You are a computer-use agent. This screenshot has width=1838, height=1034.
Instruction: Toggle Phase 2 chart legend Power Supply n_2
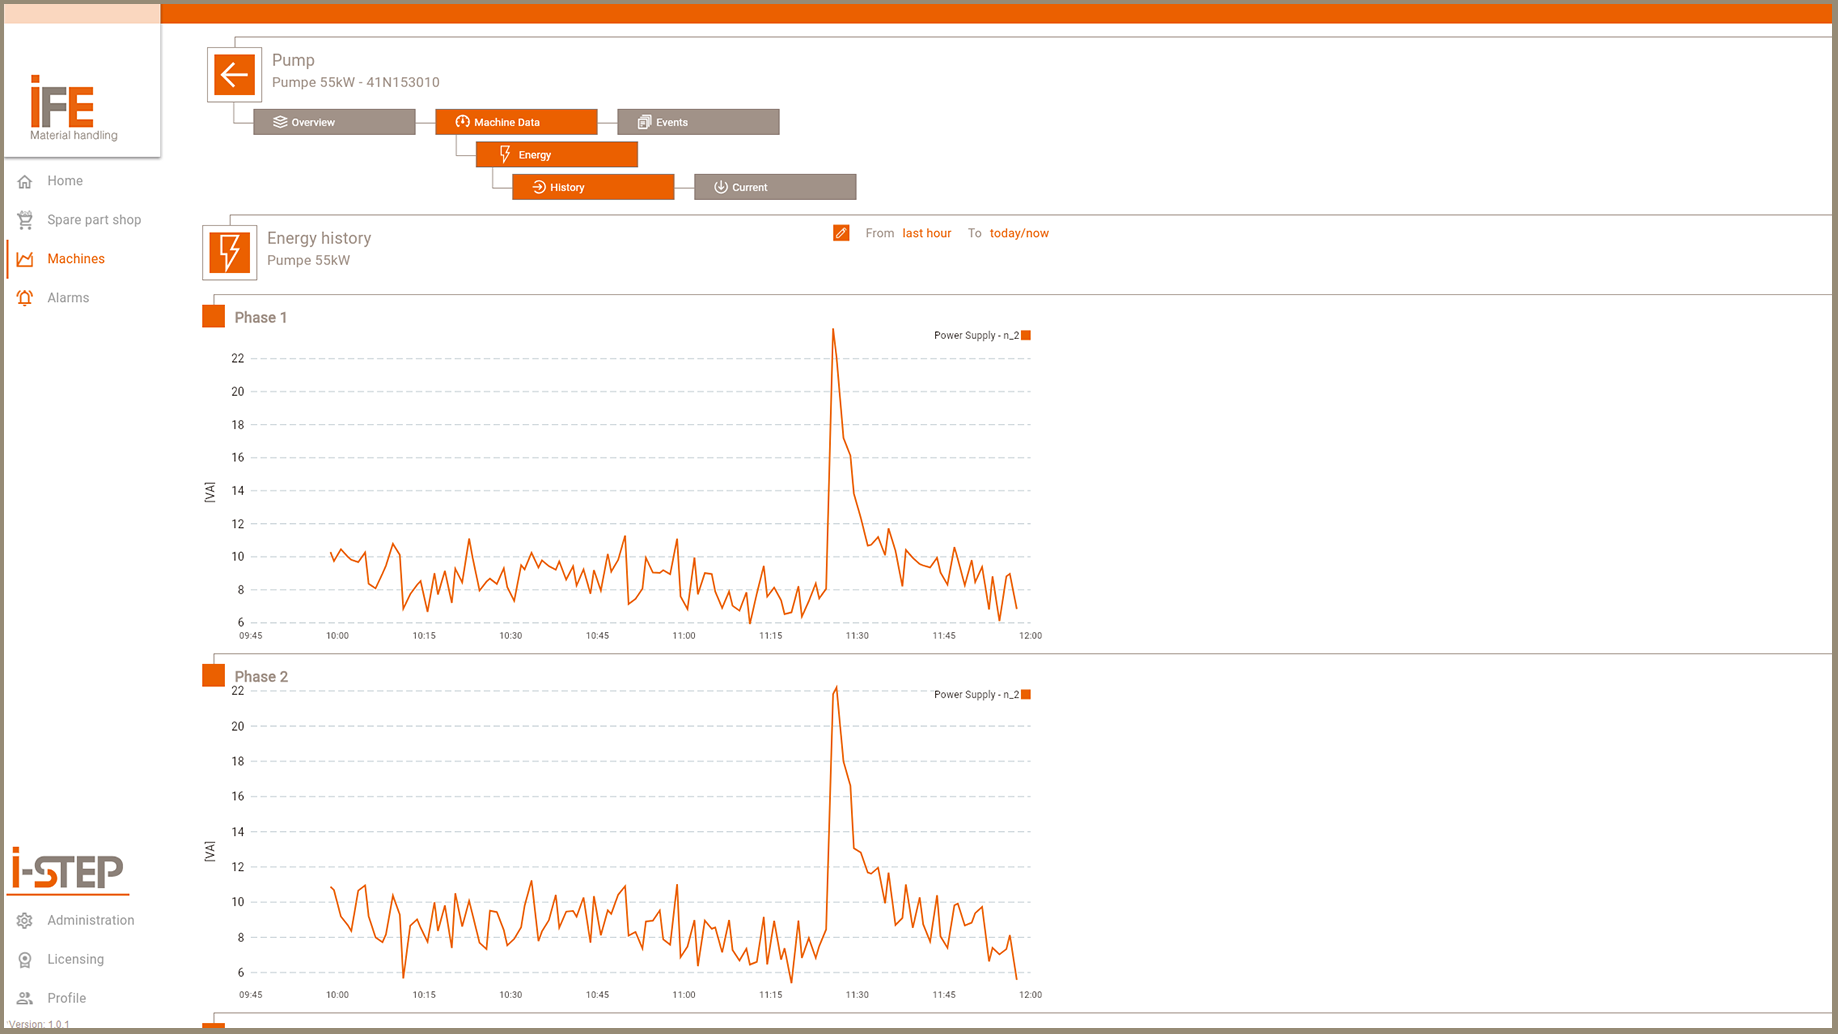point(981,694)
